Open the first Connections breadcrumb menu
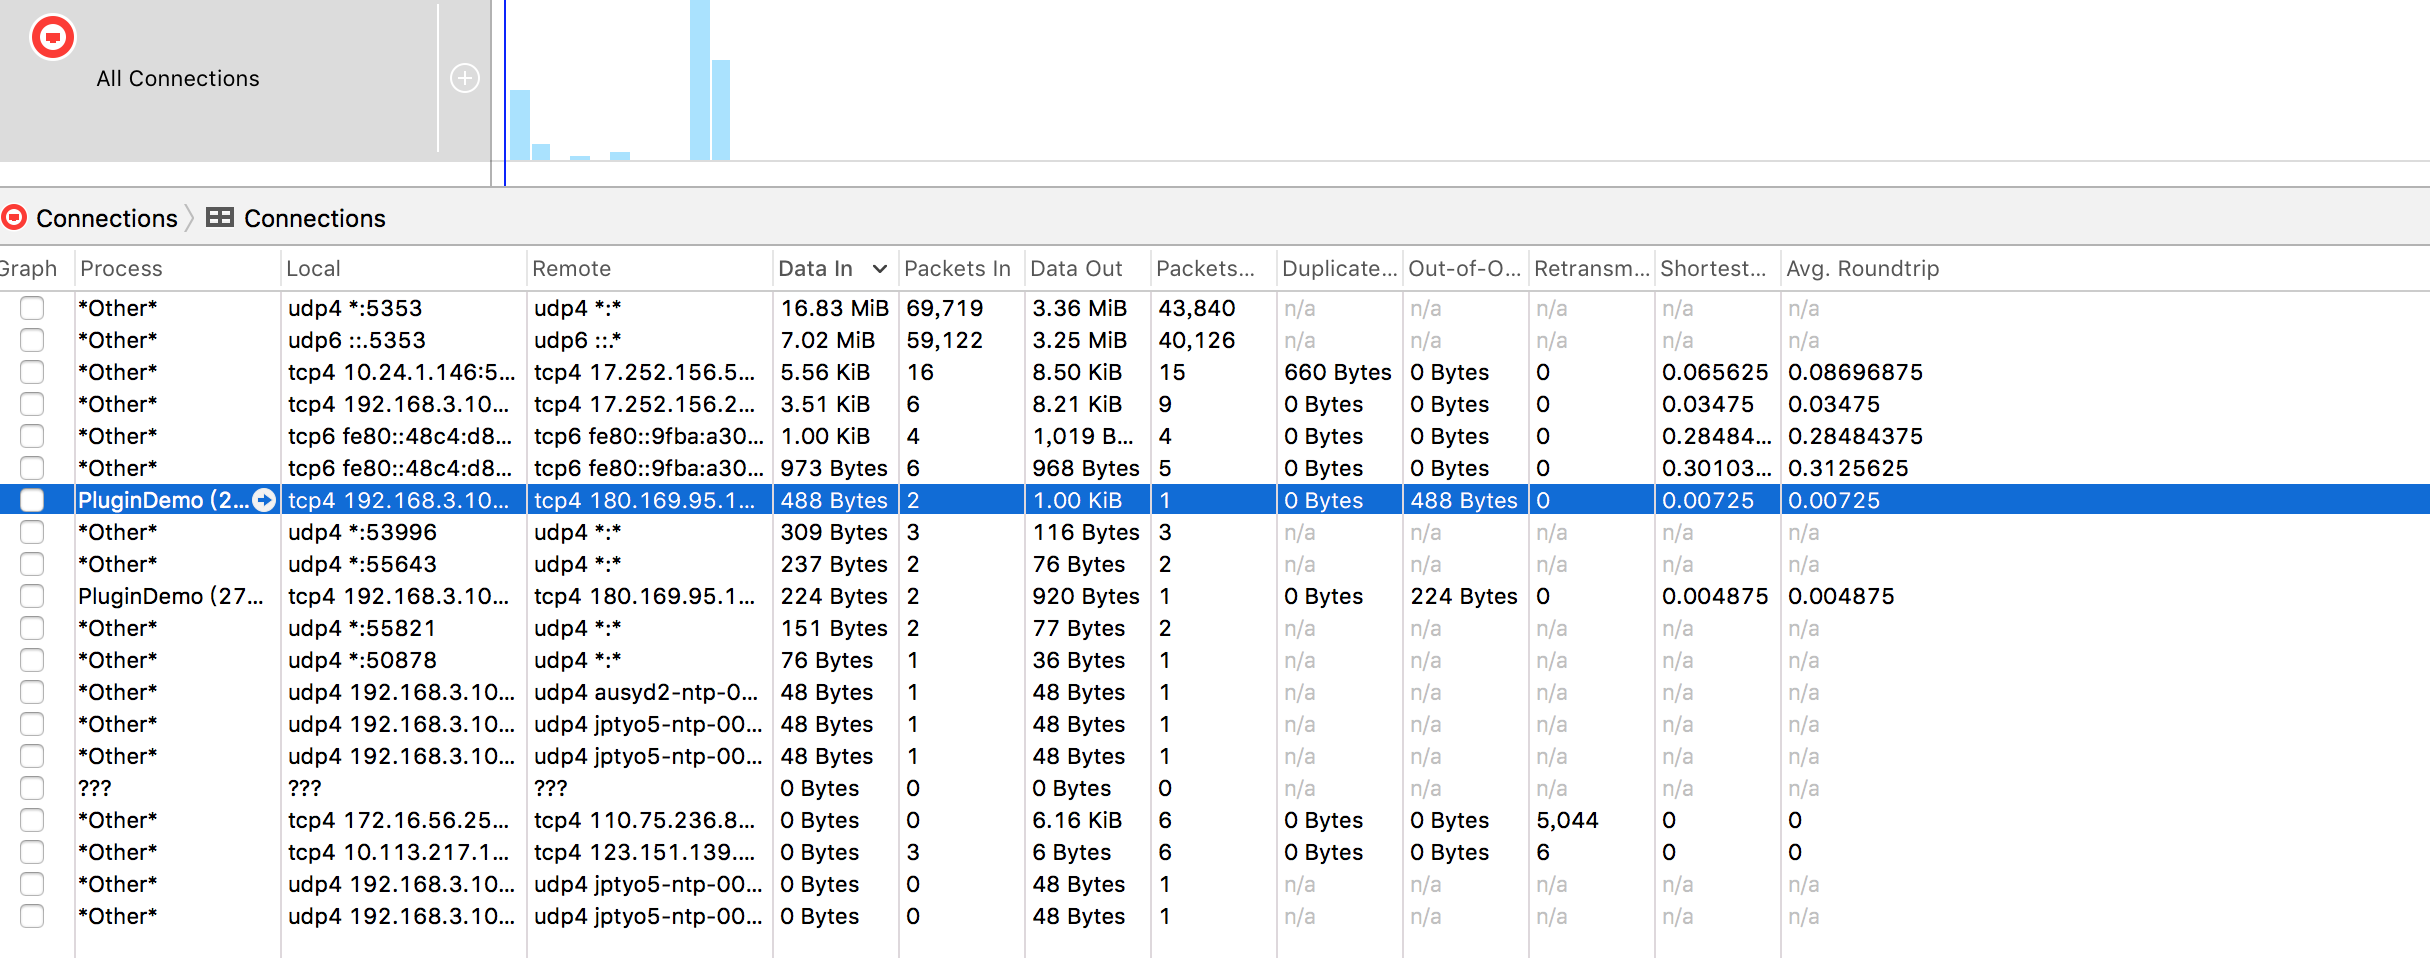This screenshot has width=2430, height=958. pyautogui.click(x=106, y=218)
